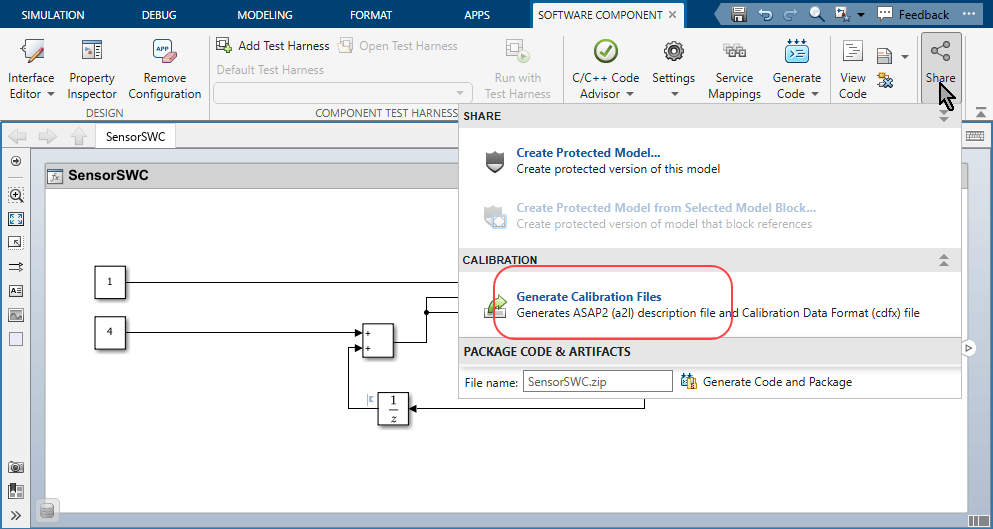993x529 pixels.
Task: Switch to the DEBUG tab
Action: pyautogui.click(x=159, y=15)
